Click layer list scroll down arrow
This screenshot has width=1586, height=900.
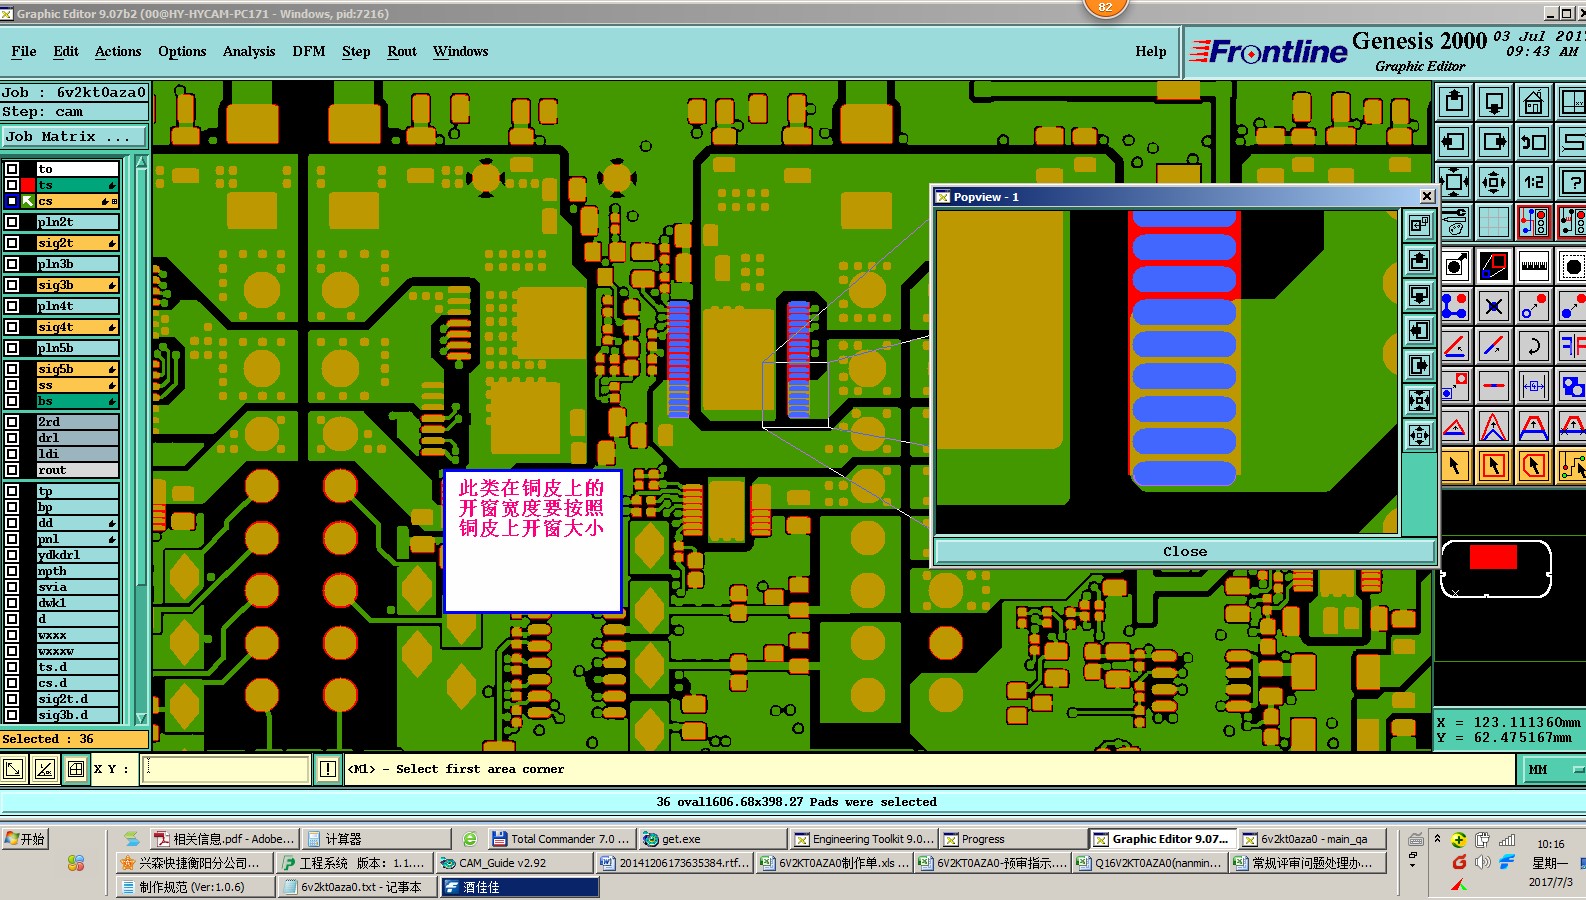click(141, 718)
